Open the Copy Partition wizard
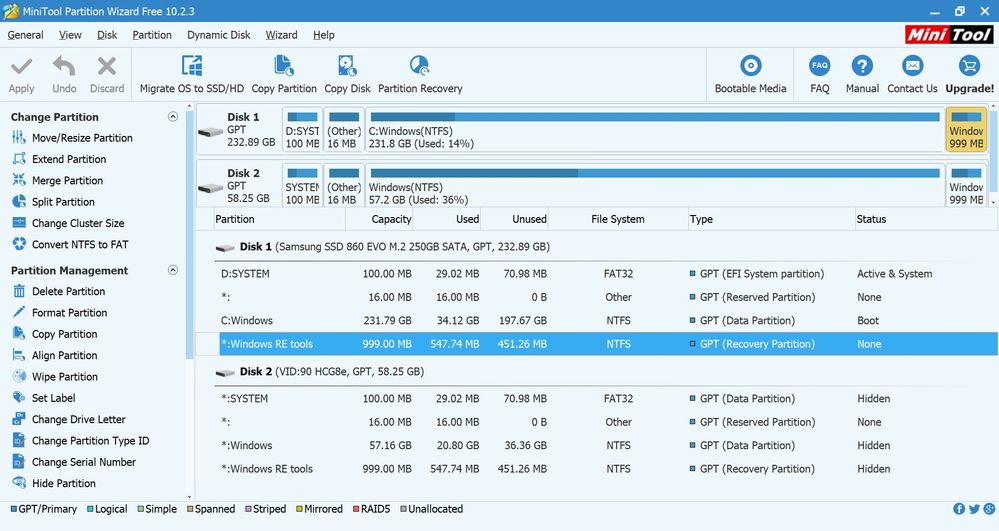999x531 pixels. [x=284, y=67]
